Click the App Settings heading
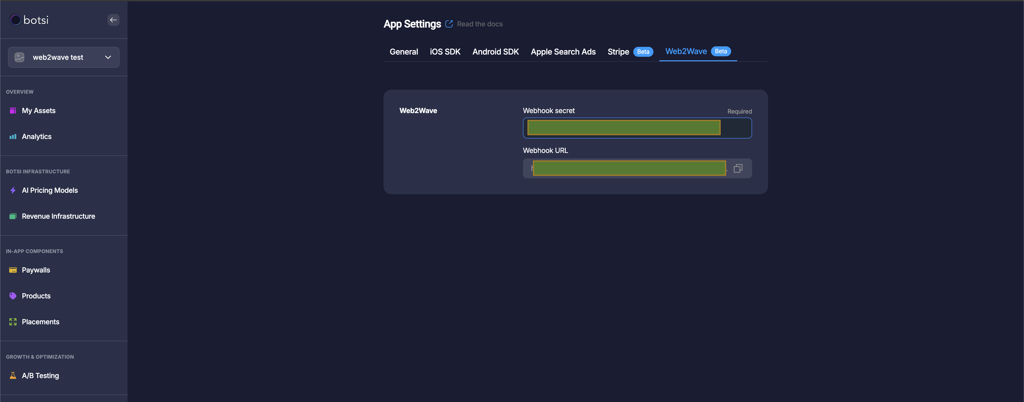This screenshot has width=1024, height=402. point(412,24)
